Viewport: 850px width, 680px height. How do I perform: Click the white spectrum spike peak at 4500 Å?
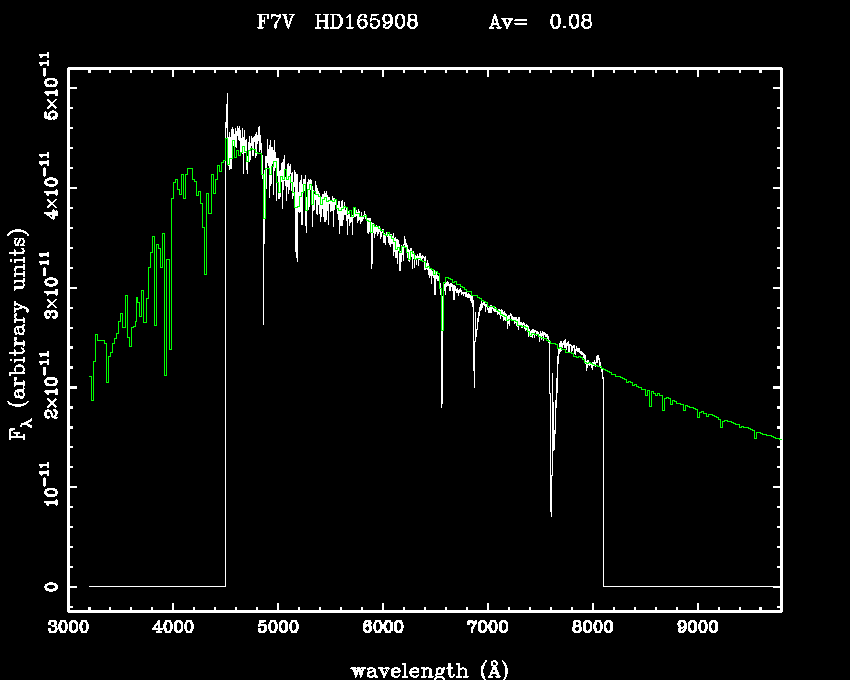point(227,95)
